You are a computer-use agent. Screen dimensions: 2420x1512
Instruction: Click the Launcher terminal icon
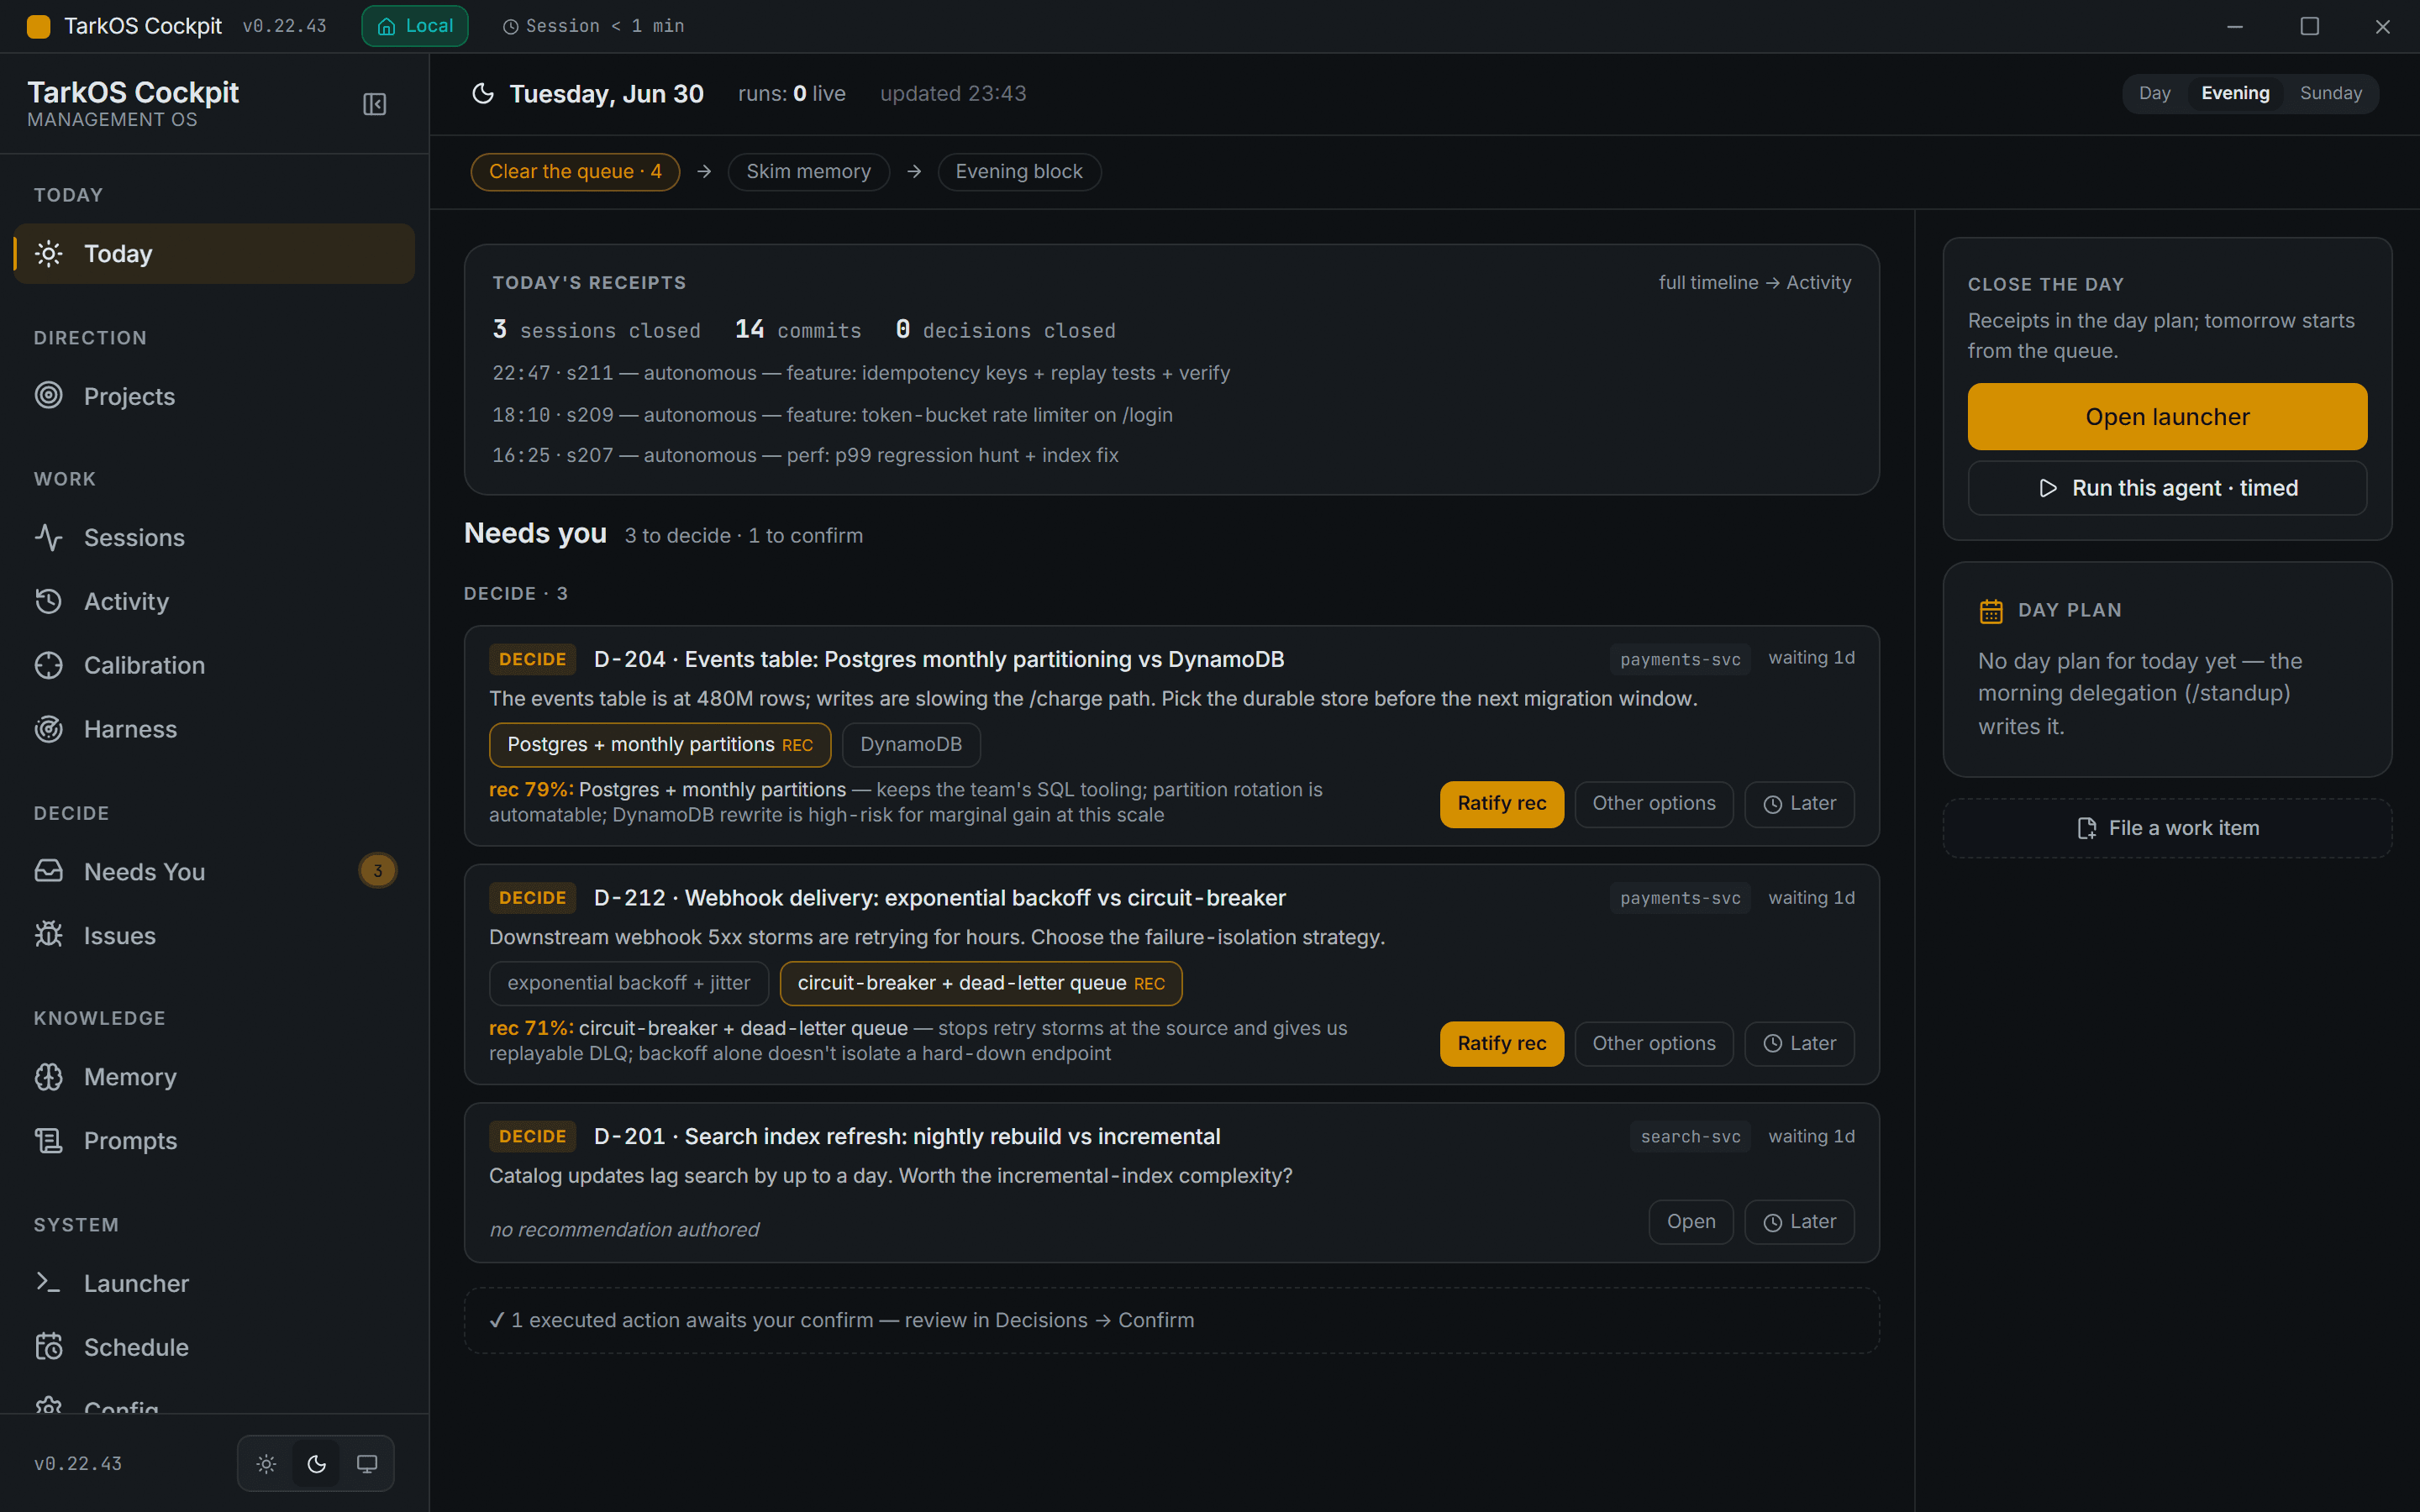click(x=49, y=1283)
